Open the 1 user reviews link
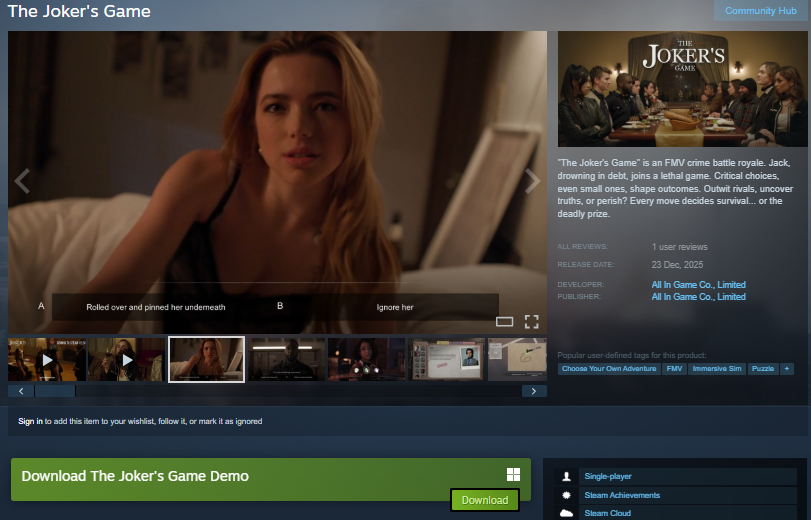The width and height of the screenshot is (811, 520). (679, 247)
